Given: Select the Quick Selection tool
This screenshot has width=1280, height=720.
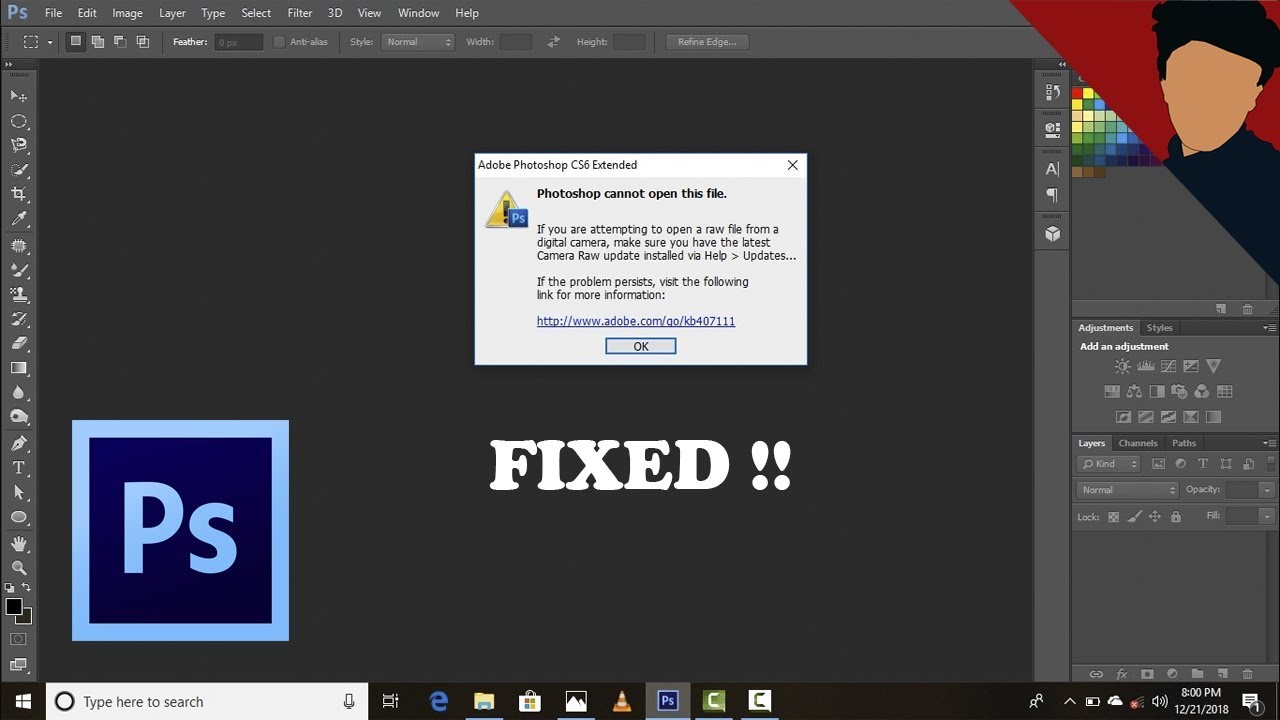Looking at the screenshot, I should (18, 170).
